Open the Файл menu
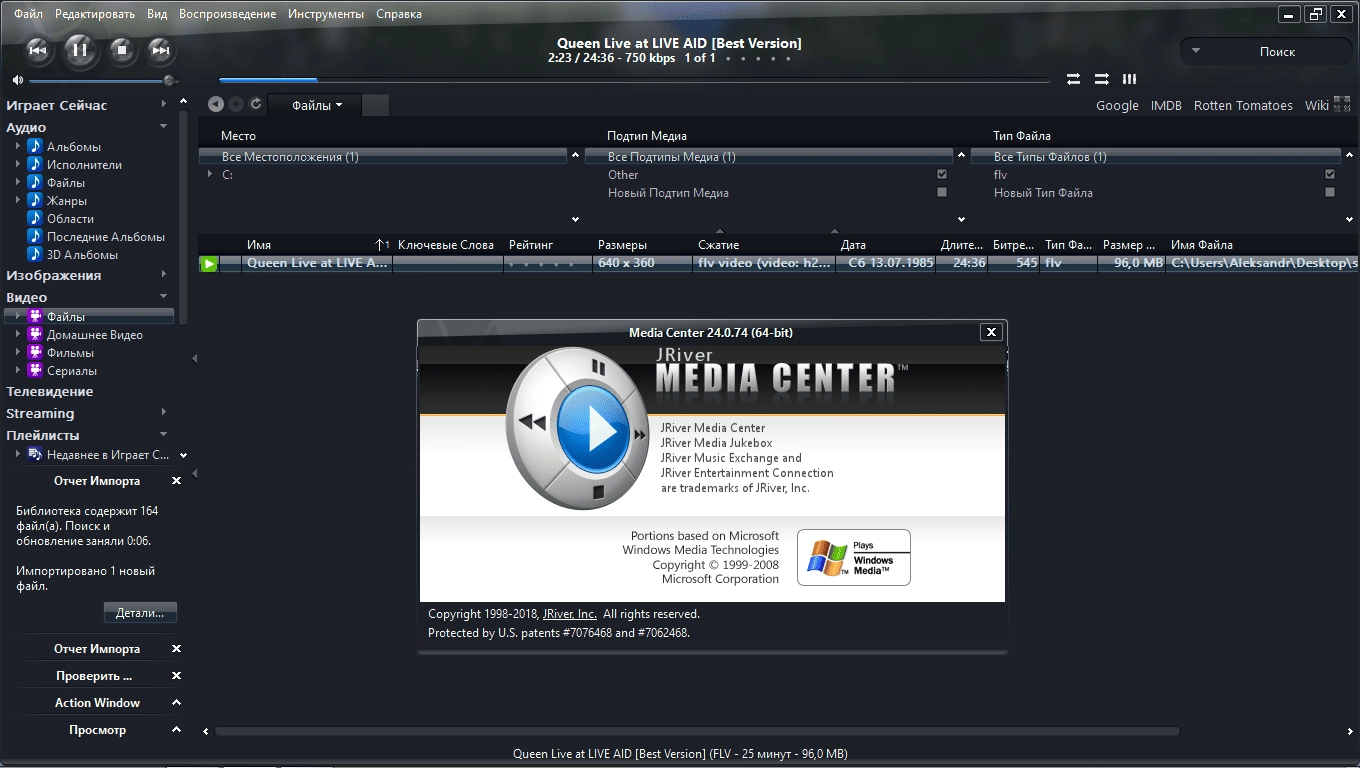This screenshot has width=1360, height=768. pos(29,14)
